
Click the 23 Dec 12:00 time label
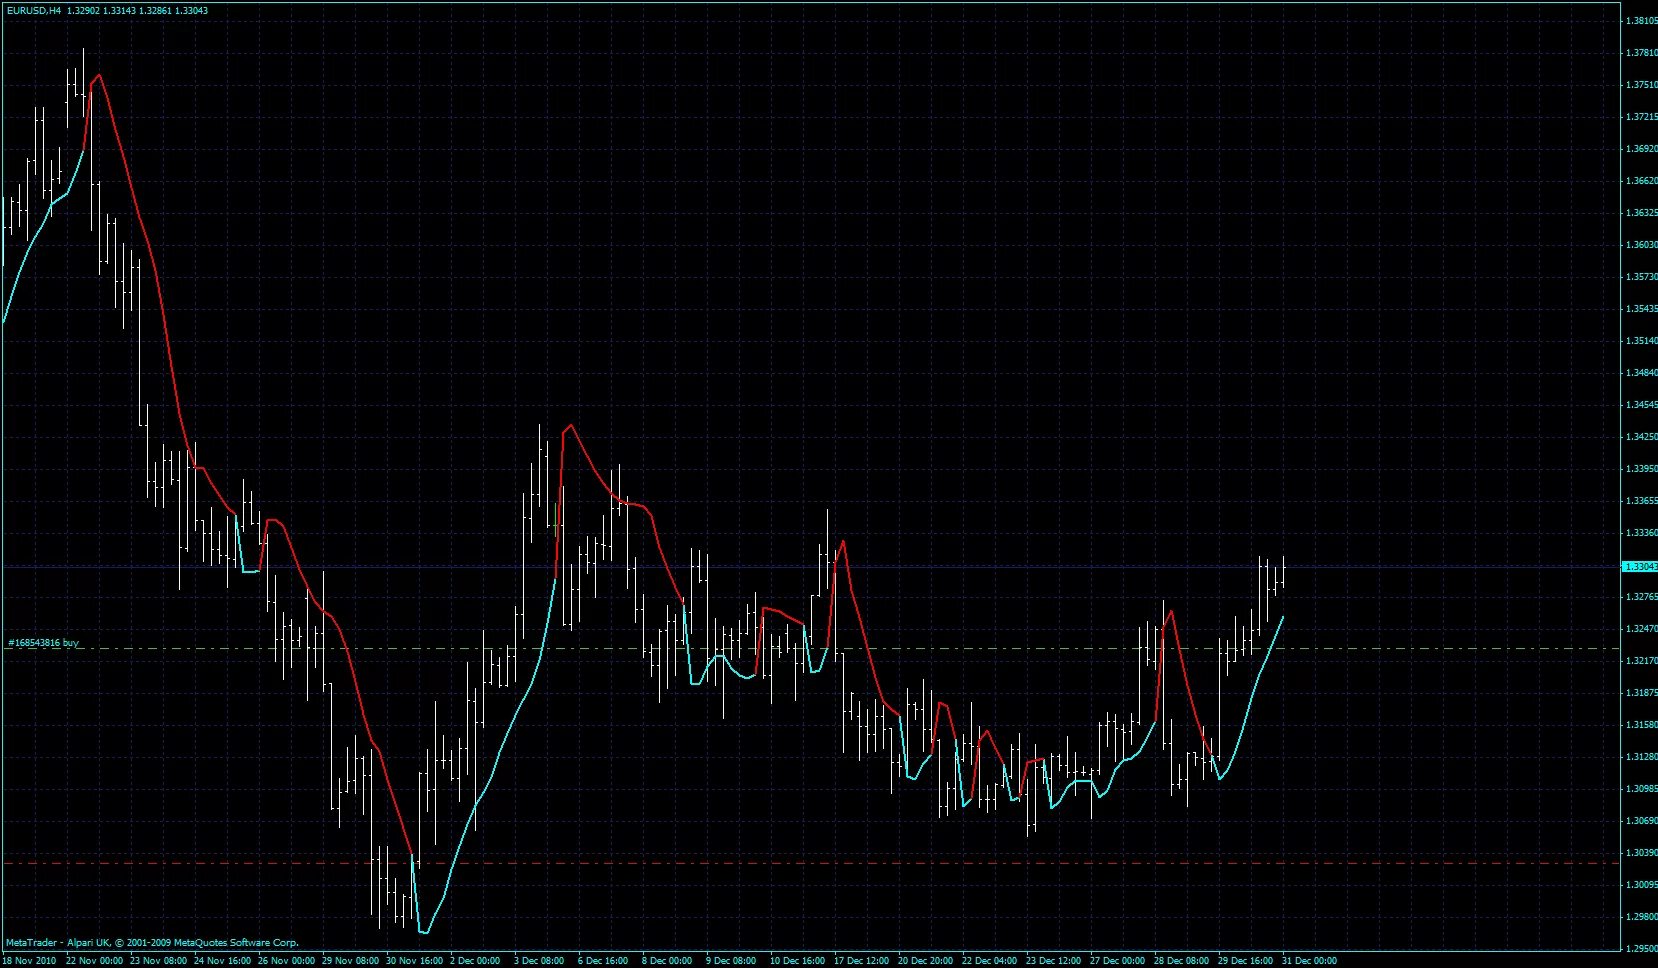[1054, 961]
